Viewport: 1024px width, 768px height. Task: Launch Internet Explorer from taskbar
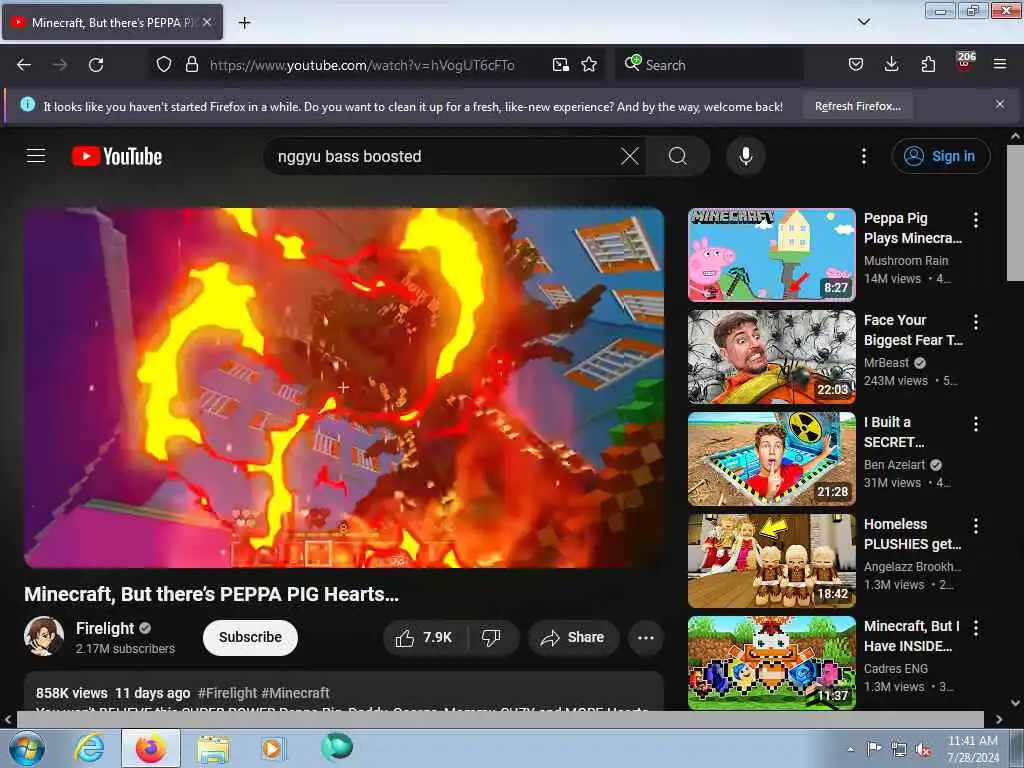click(x=89, y=748)
